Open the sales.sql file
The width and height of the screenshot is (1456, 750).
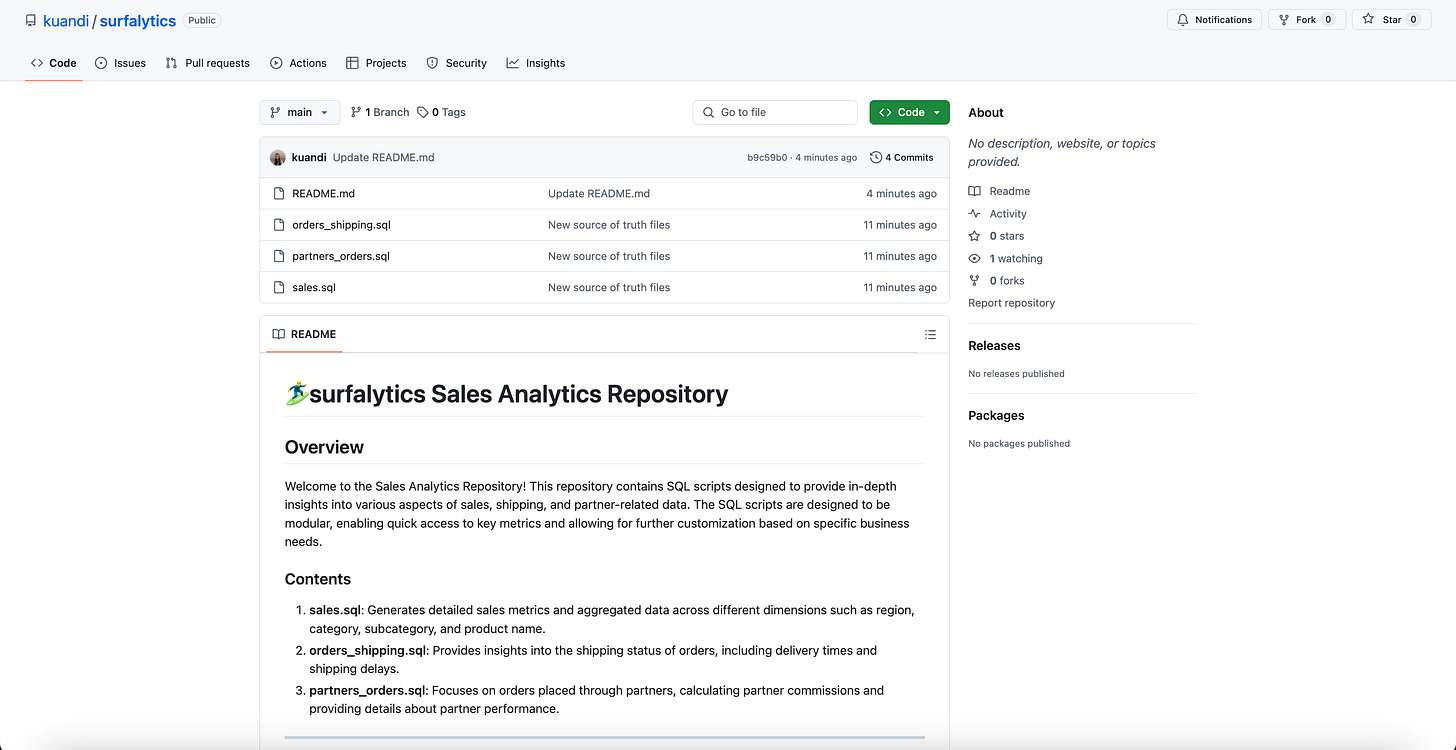pyautogui.click(x=314, y=287)
